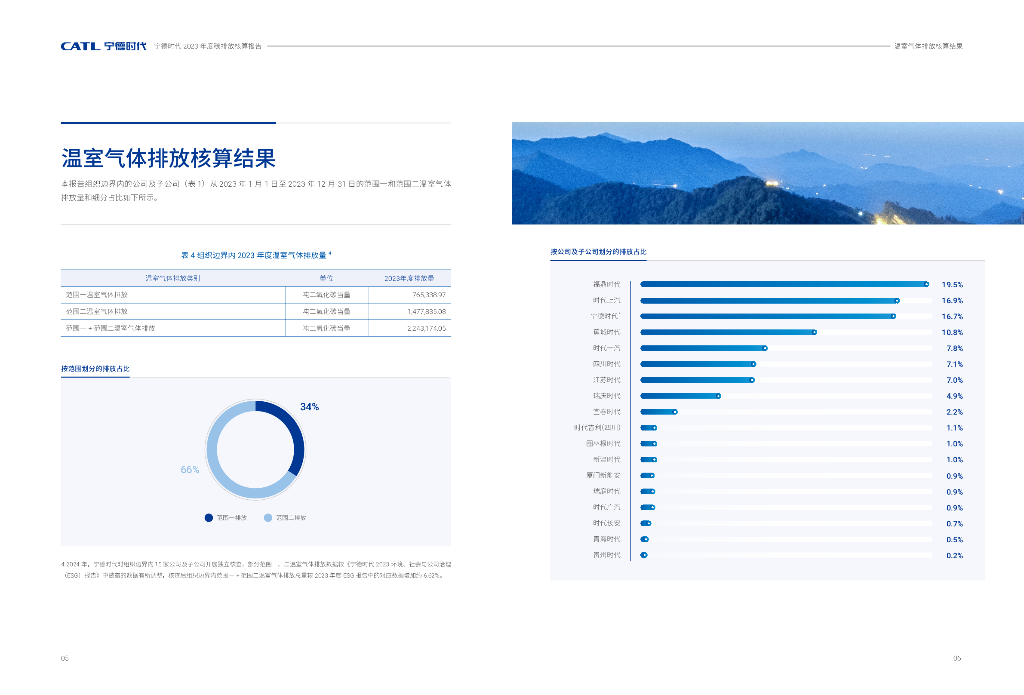Click the 1,477,835.08 table value
Screen dimensions: 1024x695
click(x=421, y=311)
